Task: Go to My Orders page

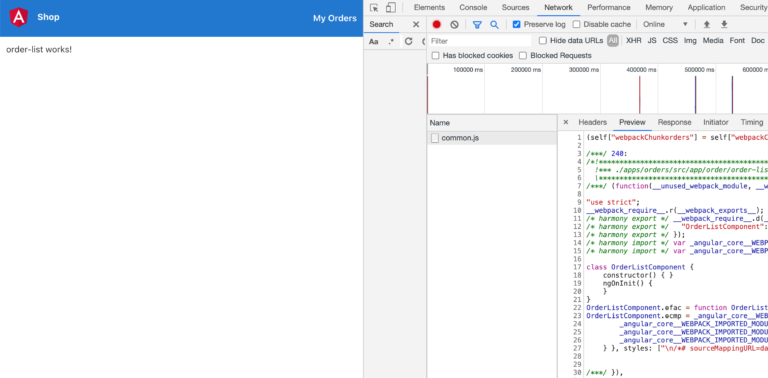Action: [335, 18]
